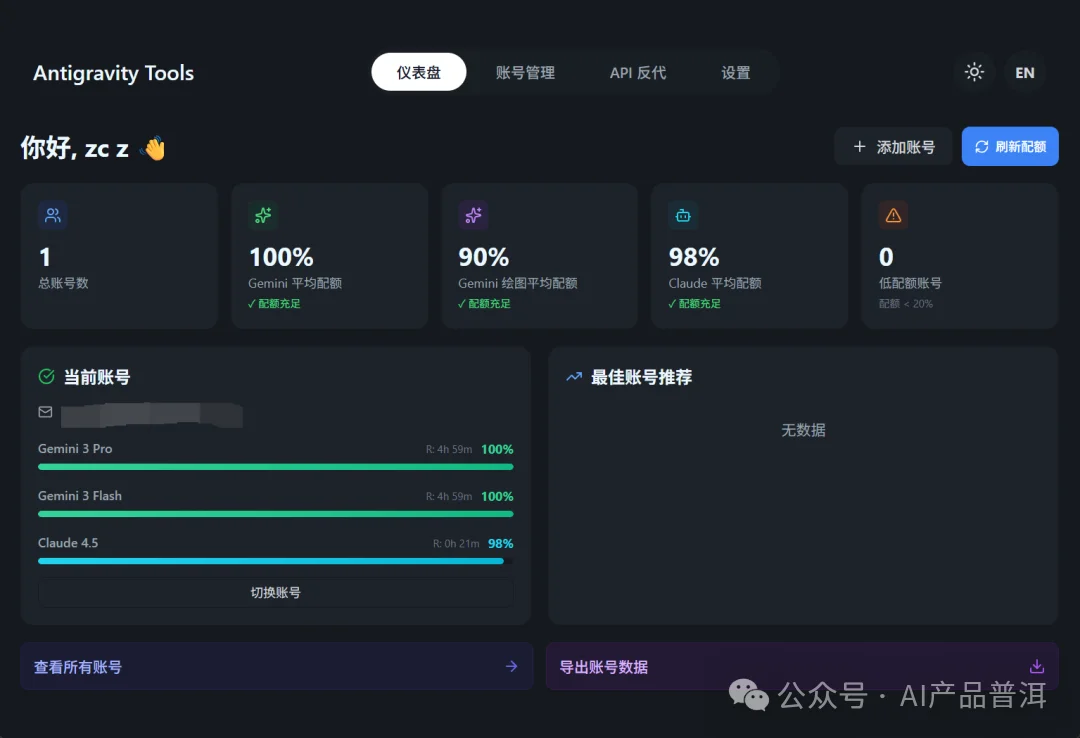Click 添加账号 to add an account
This screenshot has width=1080, height=738.
[893, 146]
